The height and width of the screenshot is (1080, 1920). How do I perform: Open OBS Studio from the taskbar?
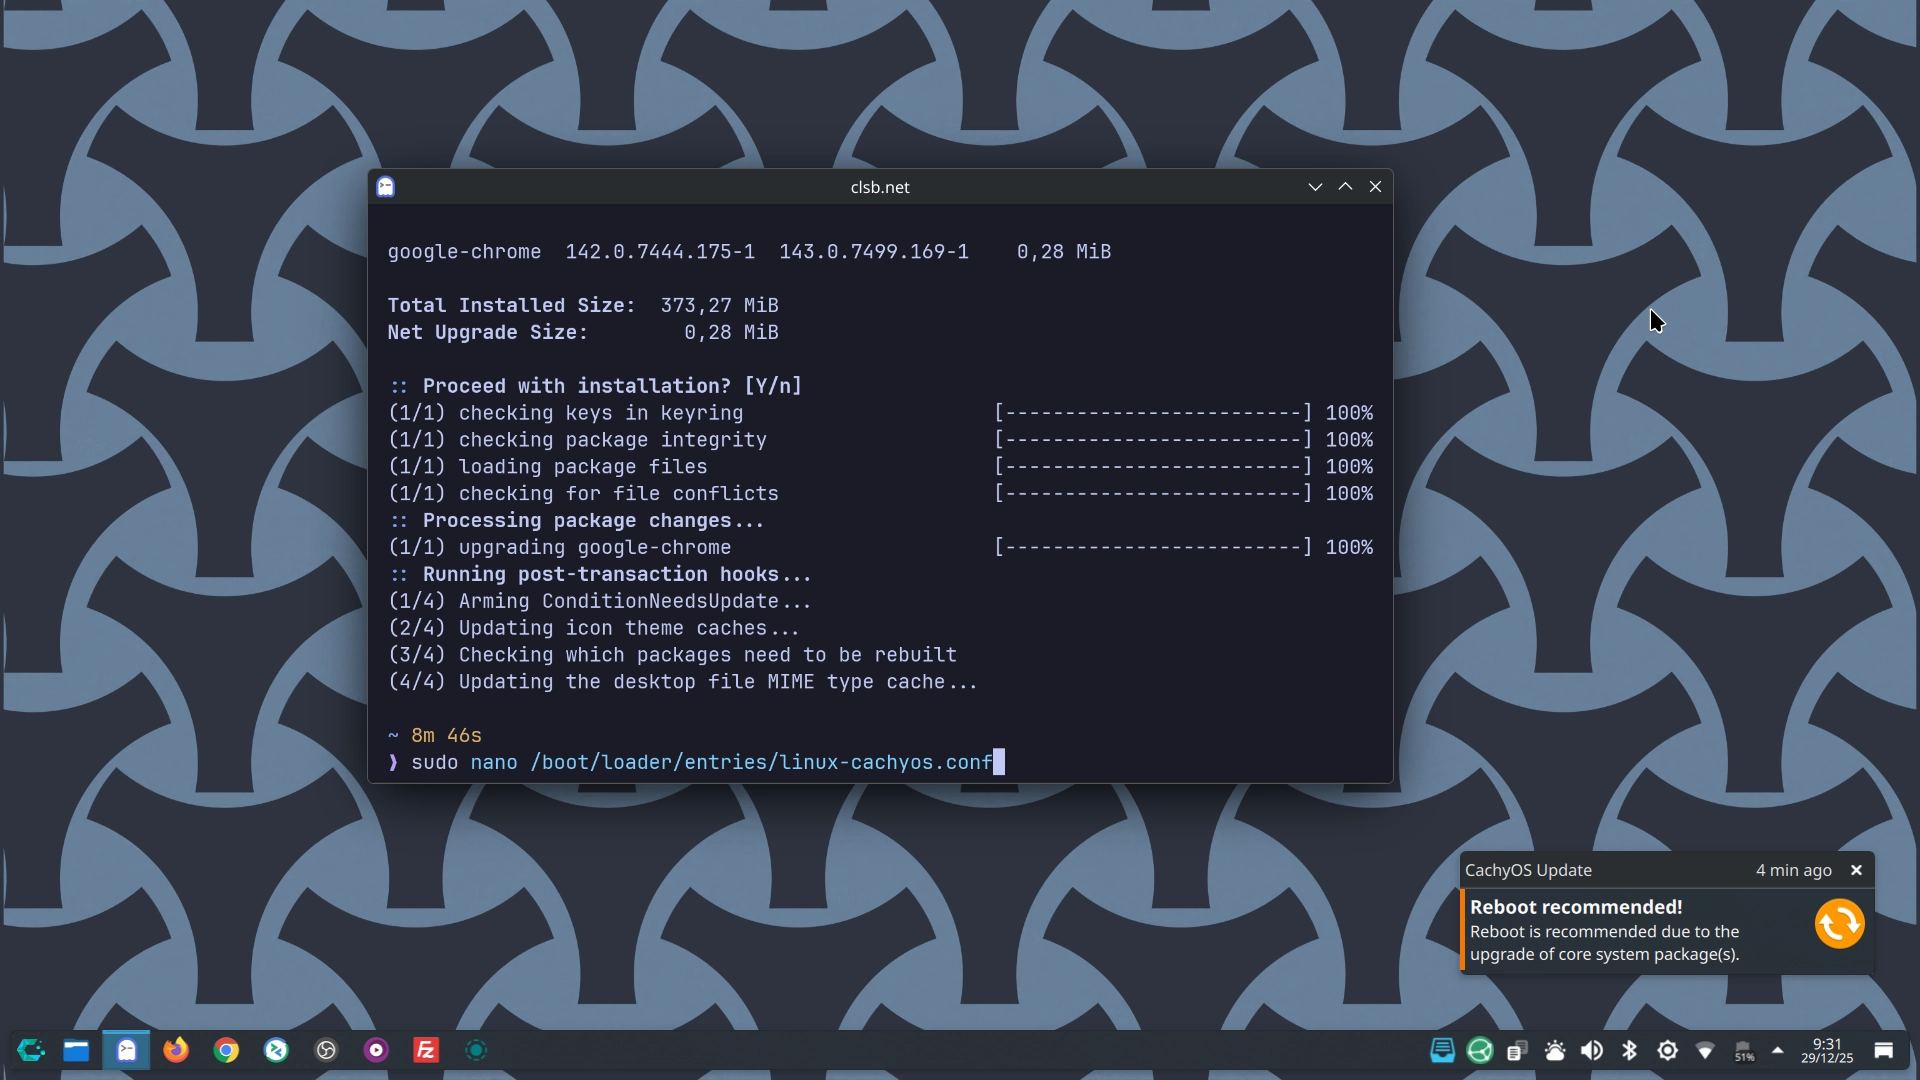pos(326,1050)
